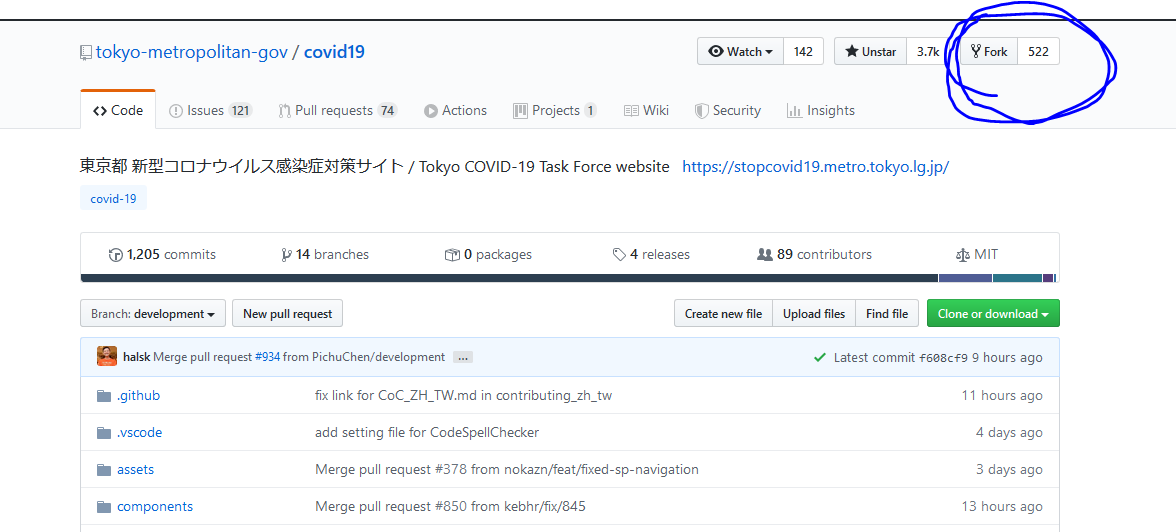Open the Projects tab
1176x532 pixels.
click(555, 110)
